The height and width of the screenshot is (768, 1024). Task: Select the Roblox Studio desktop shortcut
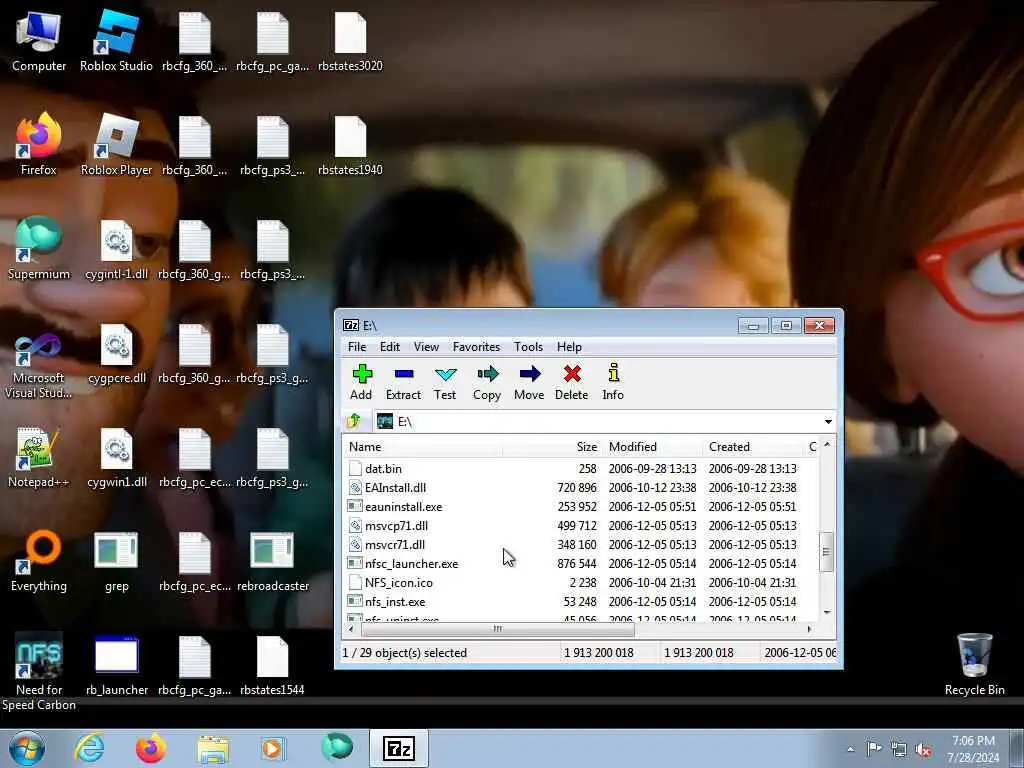[x=116, y=40]
